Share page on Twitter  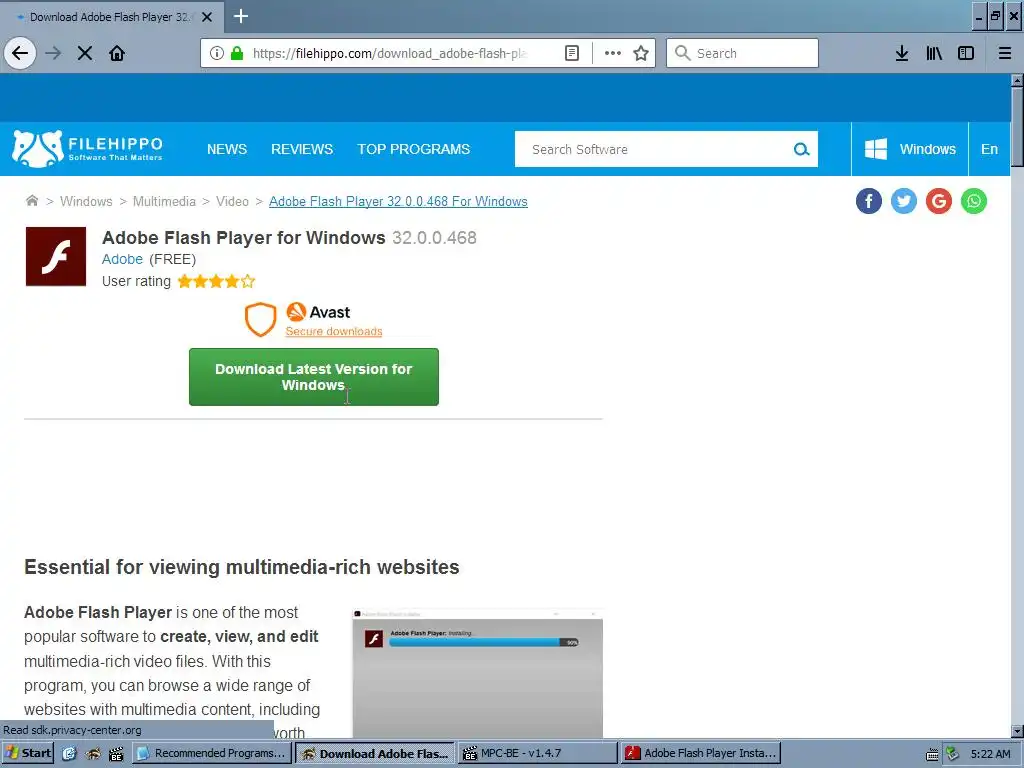(904, 201)
